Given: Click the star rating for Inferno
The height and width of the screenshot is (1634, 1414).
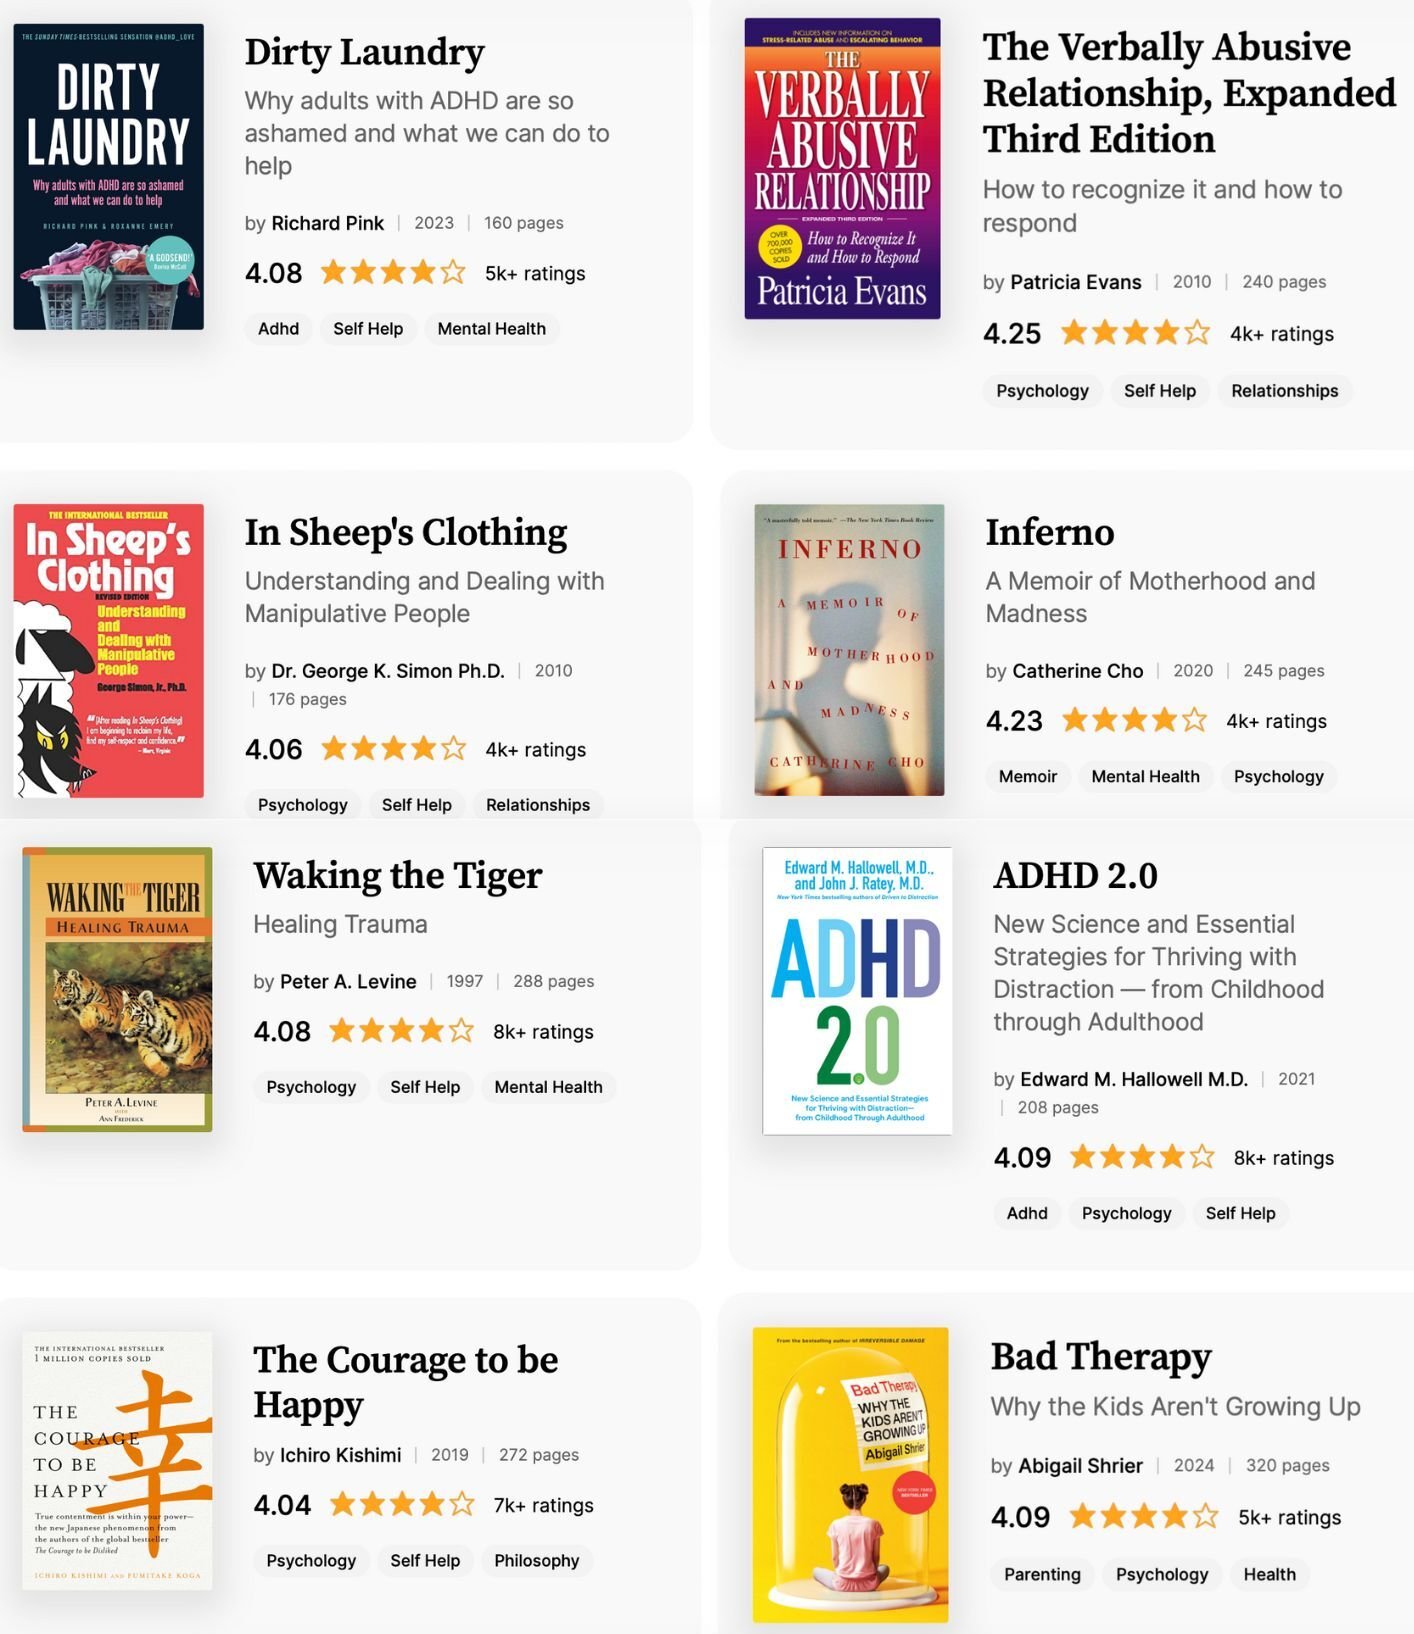Looking at the screenshot, I should pyautogui.click(x=1134, y=721).
